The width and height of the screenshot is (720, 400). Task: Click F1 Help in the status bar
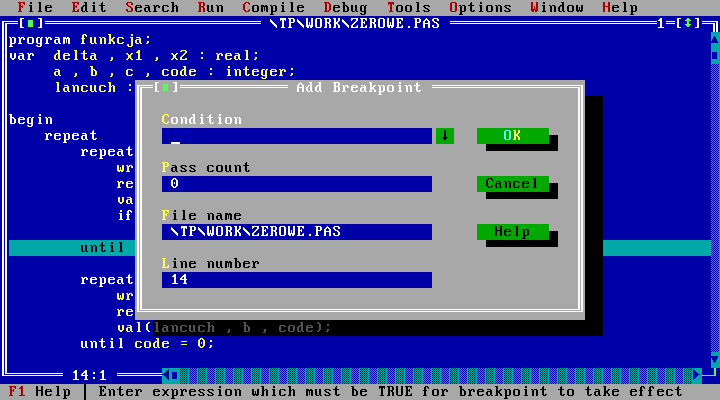[40, 392]
